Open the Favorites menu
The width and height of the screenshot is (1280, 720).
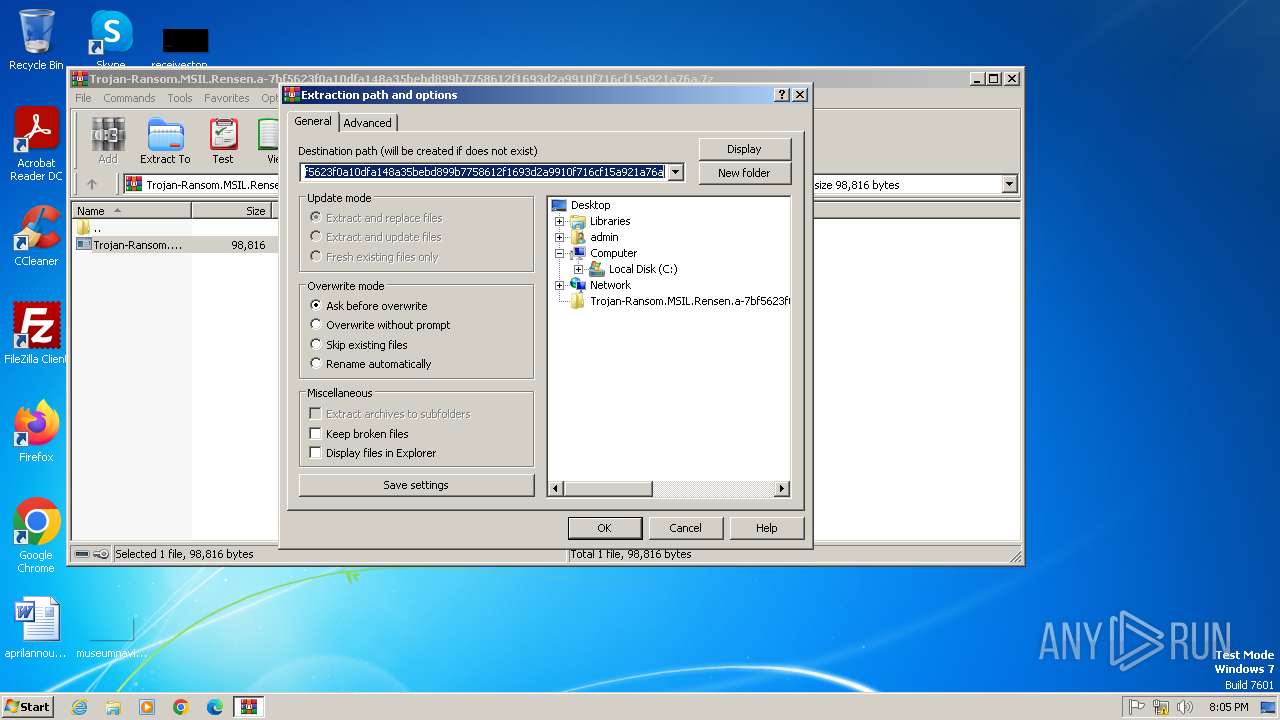pyautogui.click(x=227, y=98)
